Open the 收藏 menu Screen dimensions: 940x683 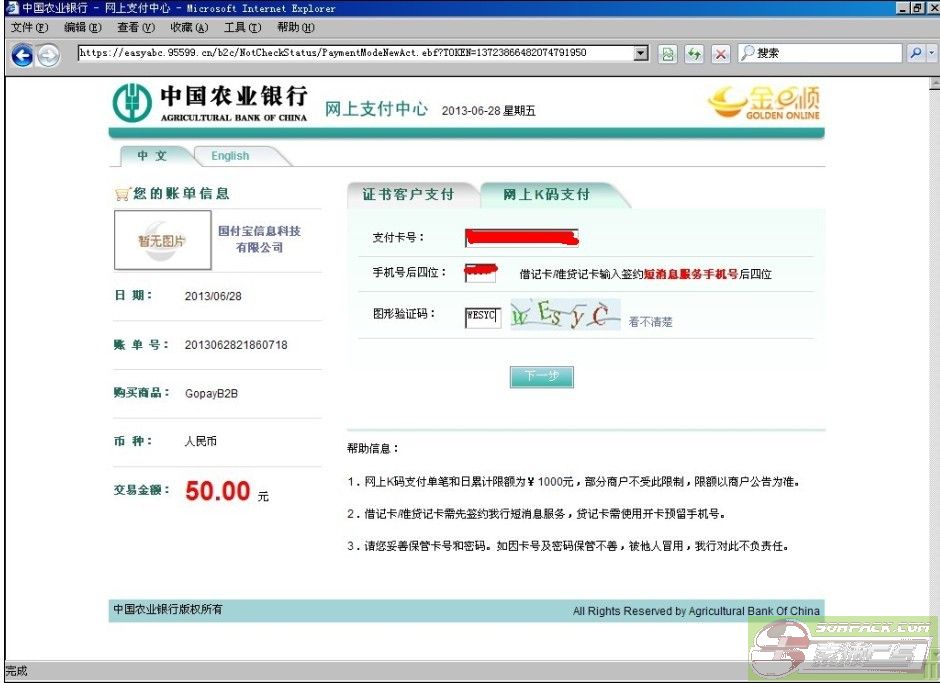tap(189, 28)
